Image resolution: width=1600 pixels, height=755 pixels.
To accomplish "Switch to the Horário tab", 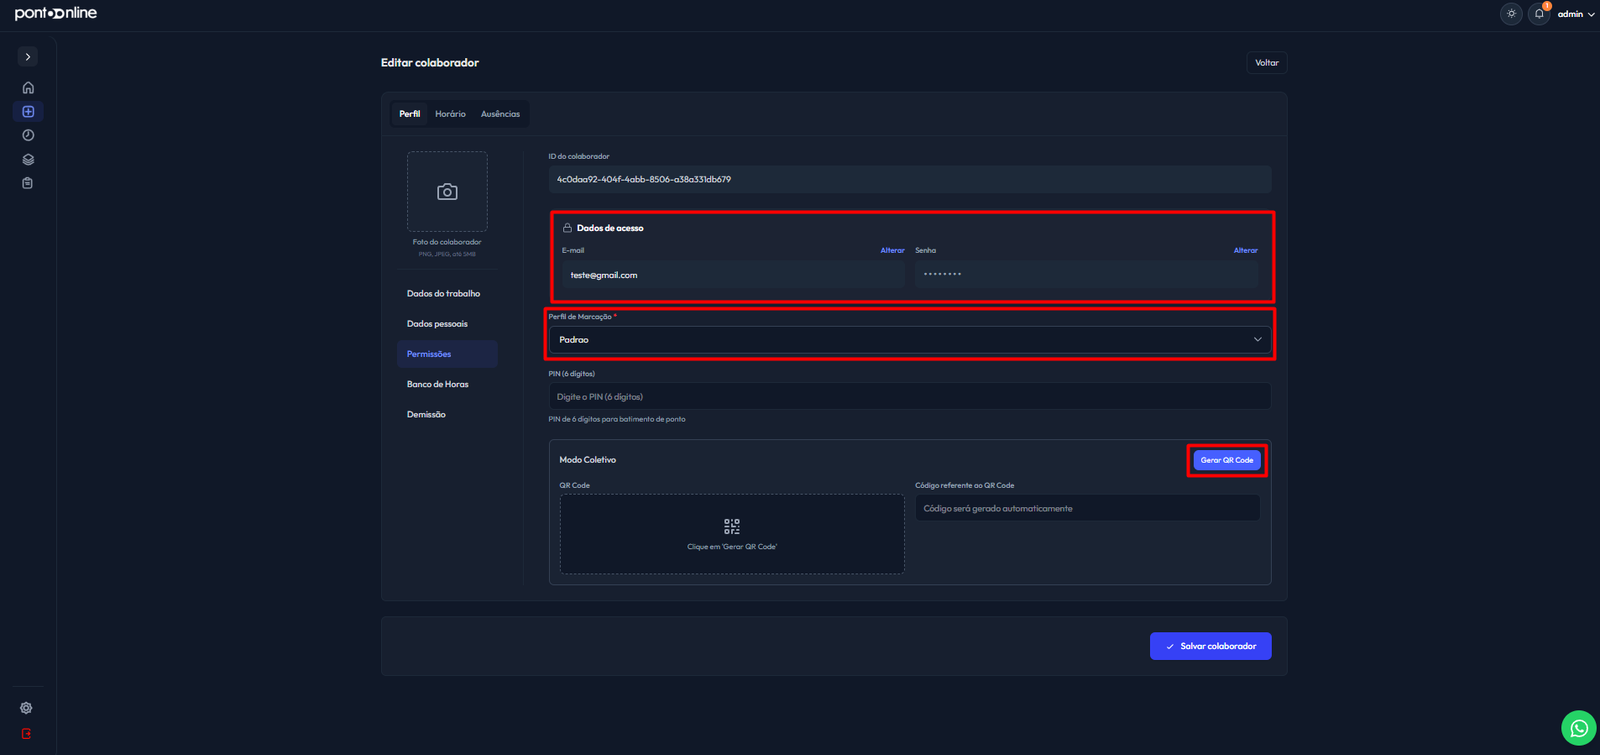I will [x=450, y=114].
